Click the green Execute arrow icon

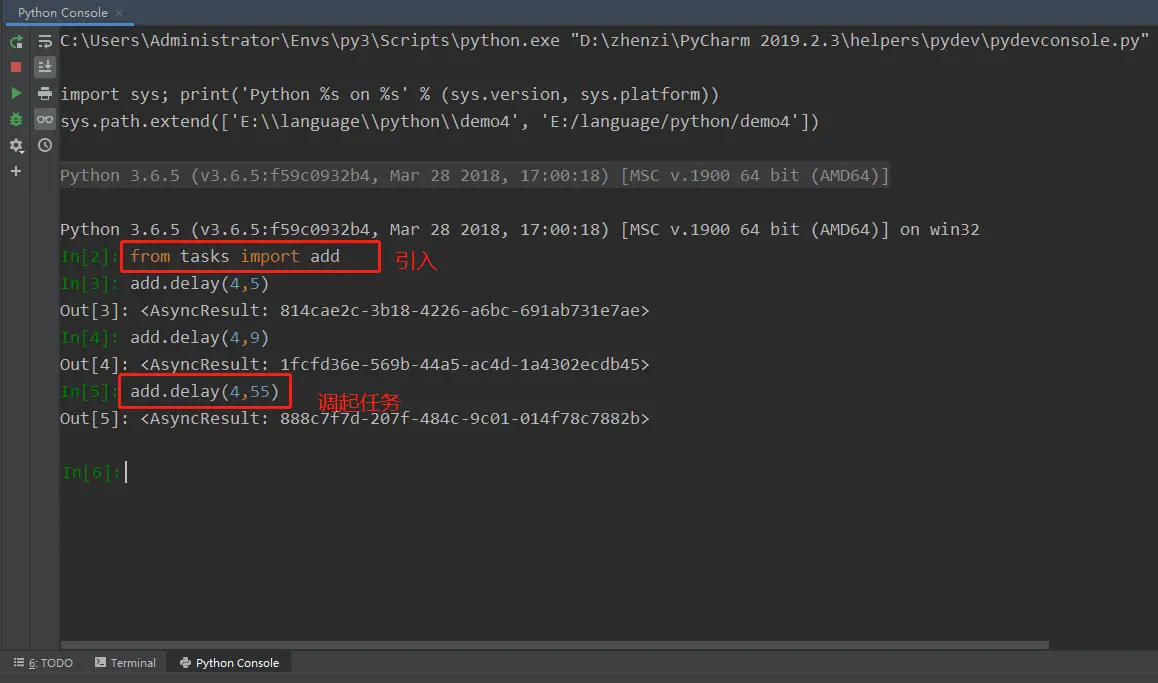16,93
